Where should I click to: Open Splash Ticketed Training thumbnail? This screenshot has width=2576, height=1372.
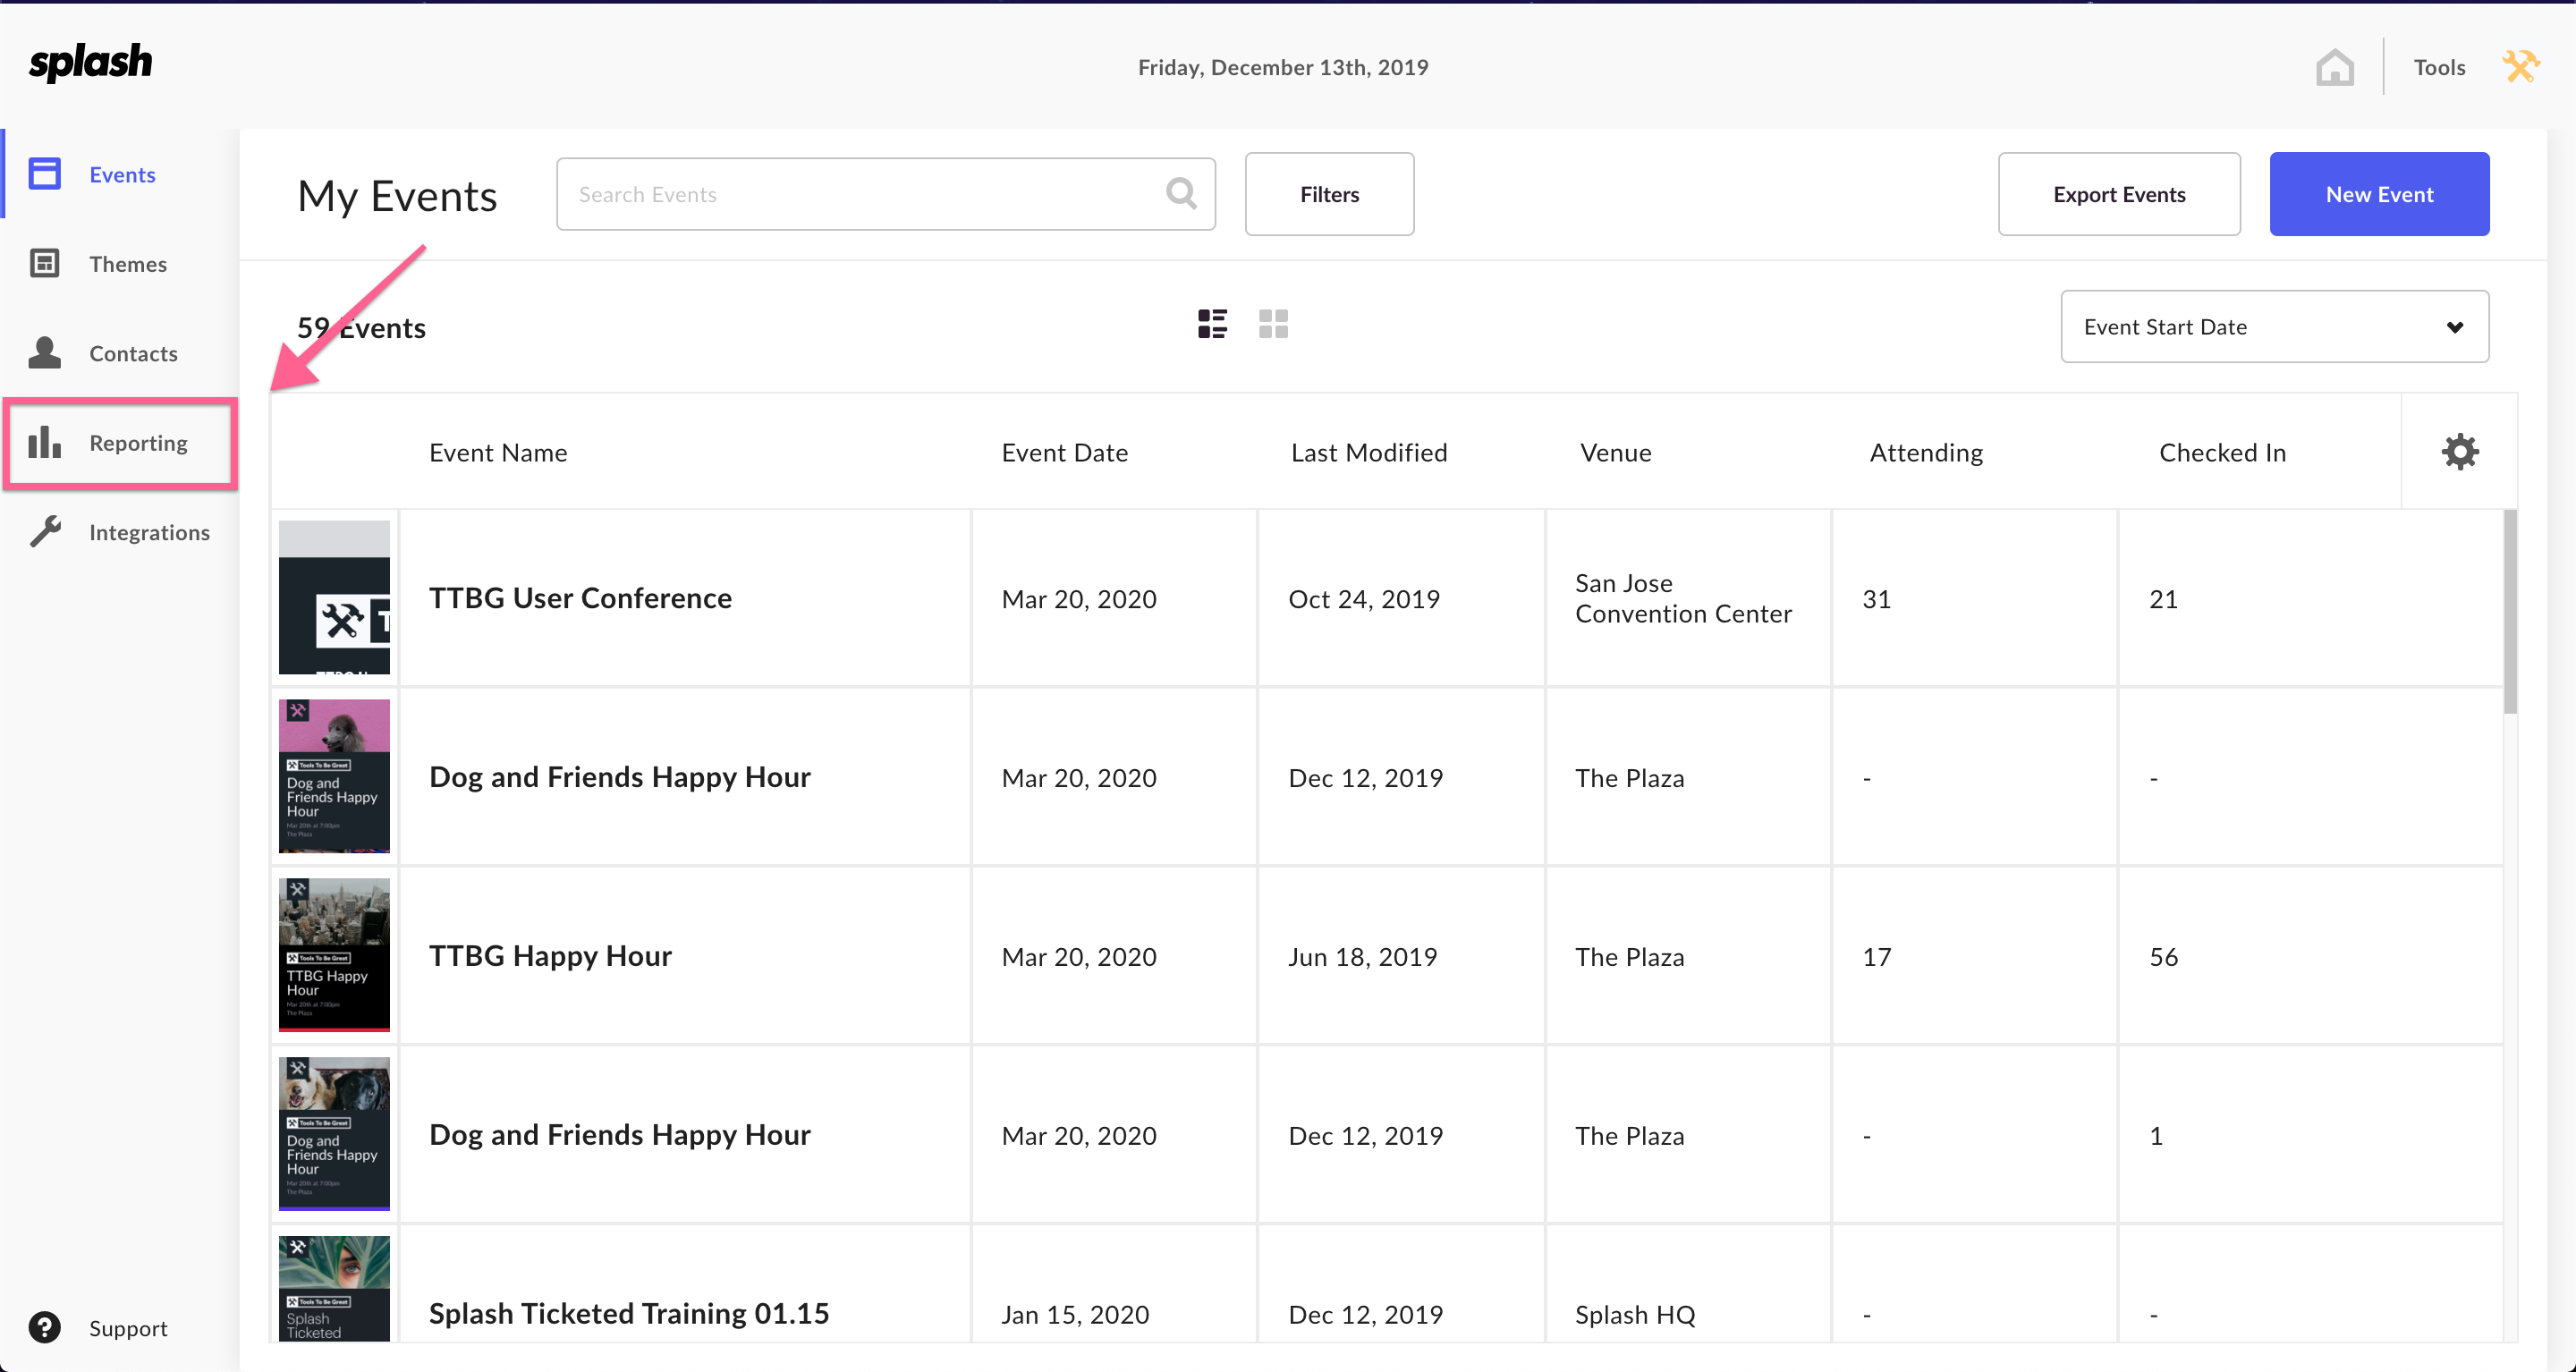(334, 1289)
